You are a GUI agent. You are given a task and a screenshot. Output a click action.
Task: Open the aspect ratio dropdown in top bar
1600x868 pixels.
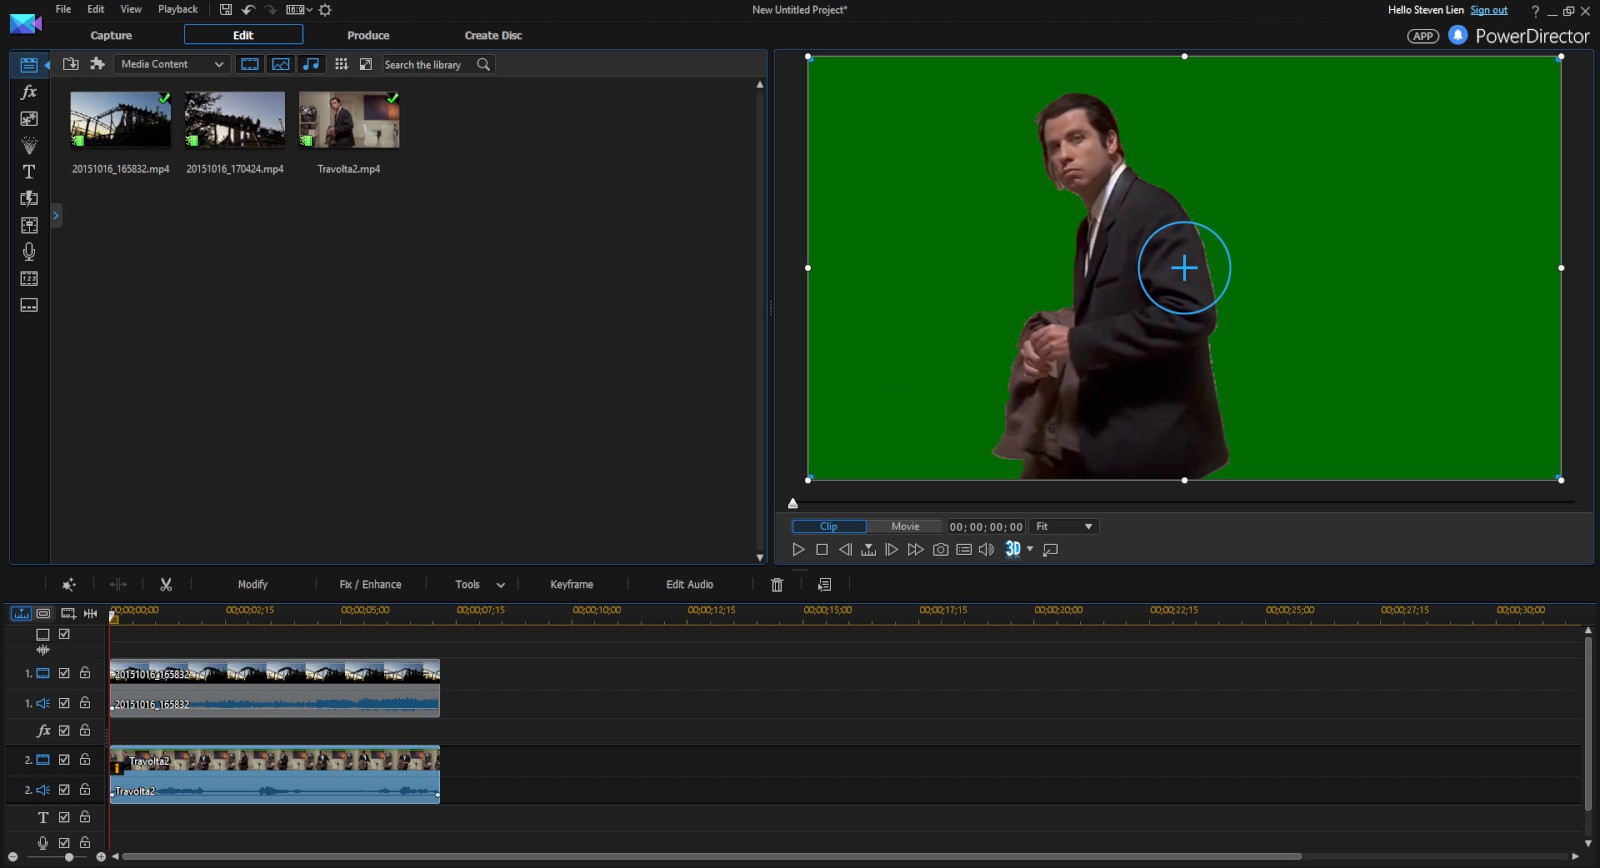point(299,10)
